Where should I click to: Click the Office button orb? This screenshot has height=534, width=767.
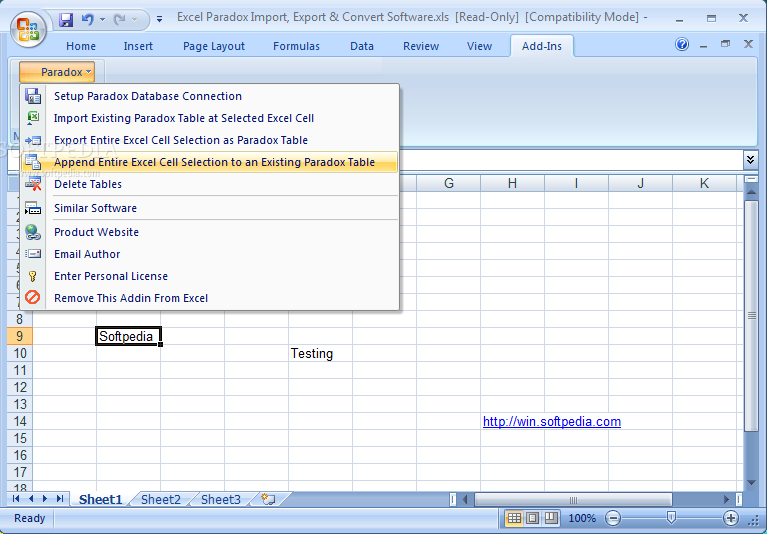click(28, 29)
